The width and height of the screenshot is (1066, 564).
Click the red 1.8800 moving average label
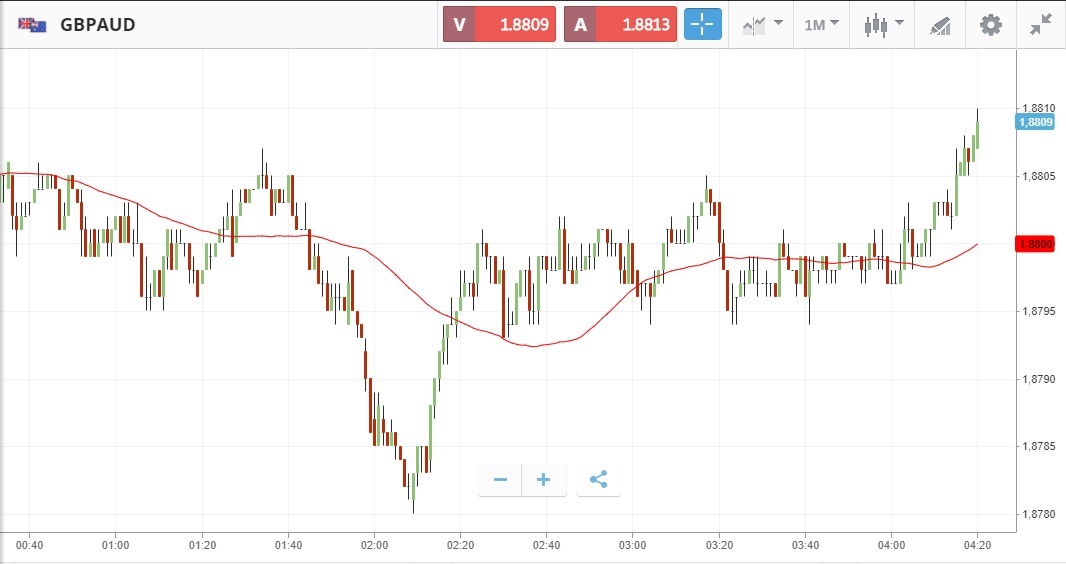[x=1034, y=244]
